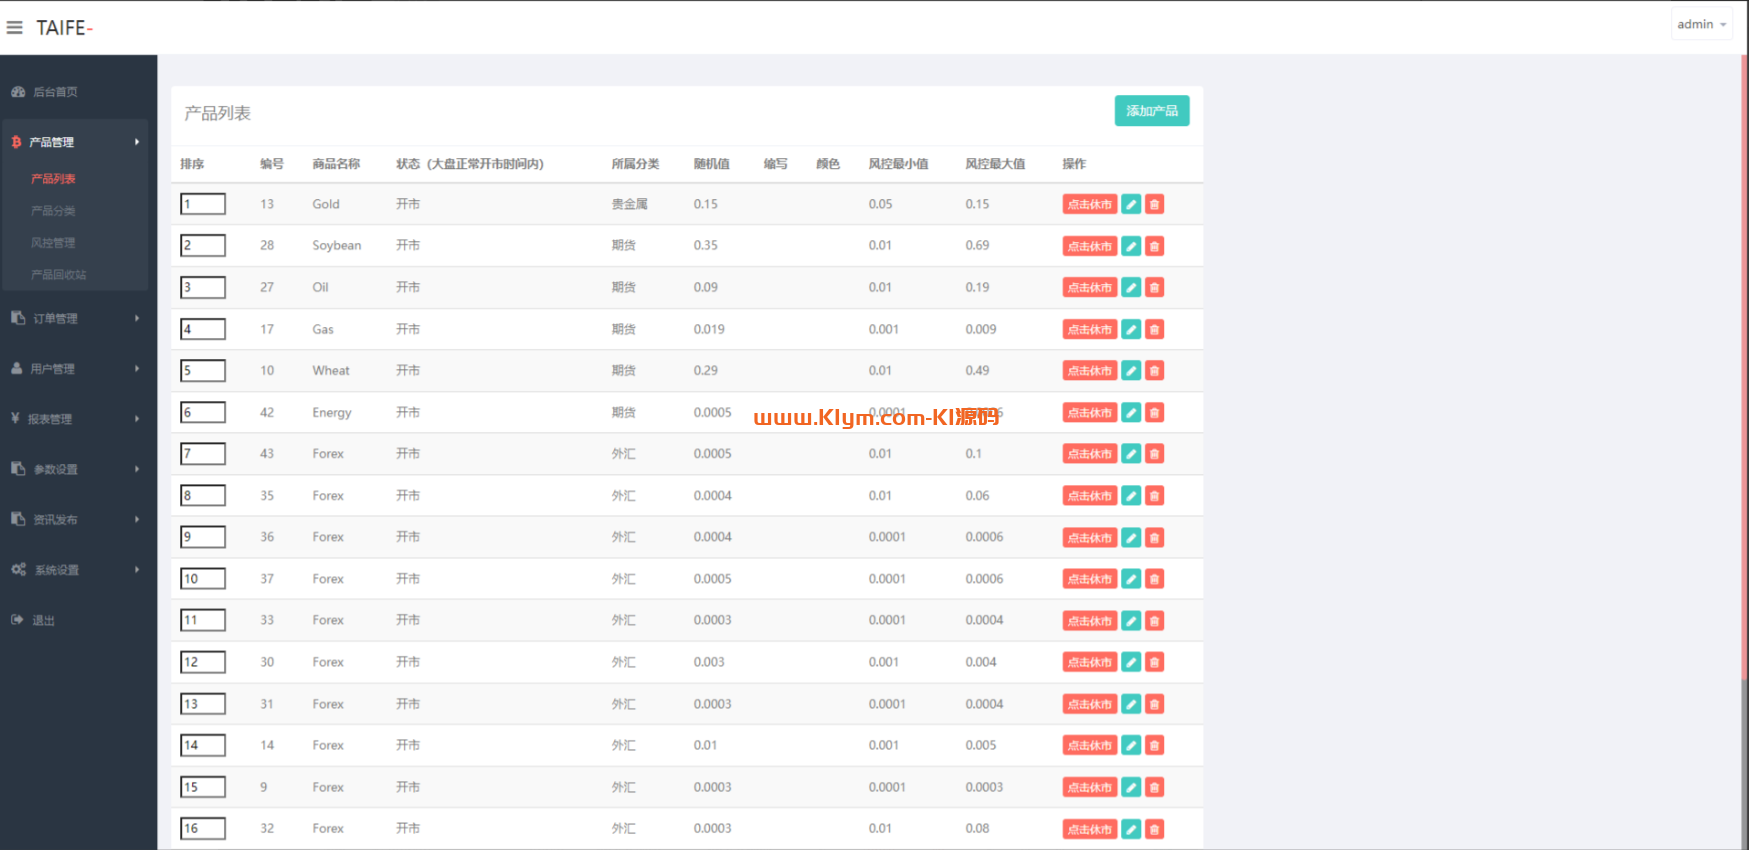The image size is (1749, 850).
Task: Click the 添加产品 button
Action: pyautogui.click(x=1151, y=111)
